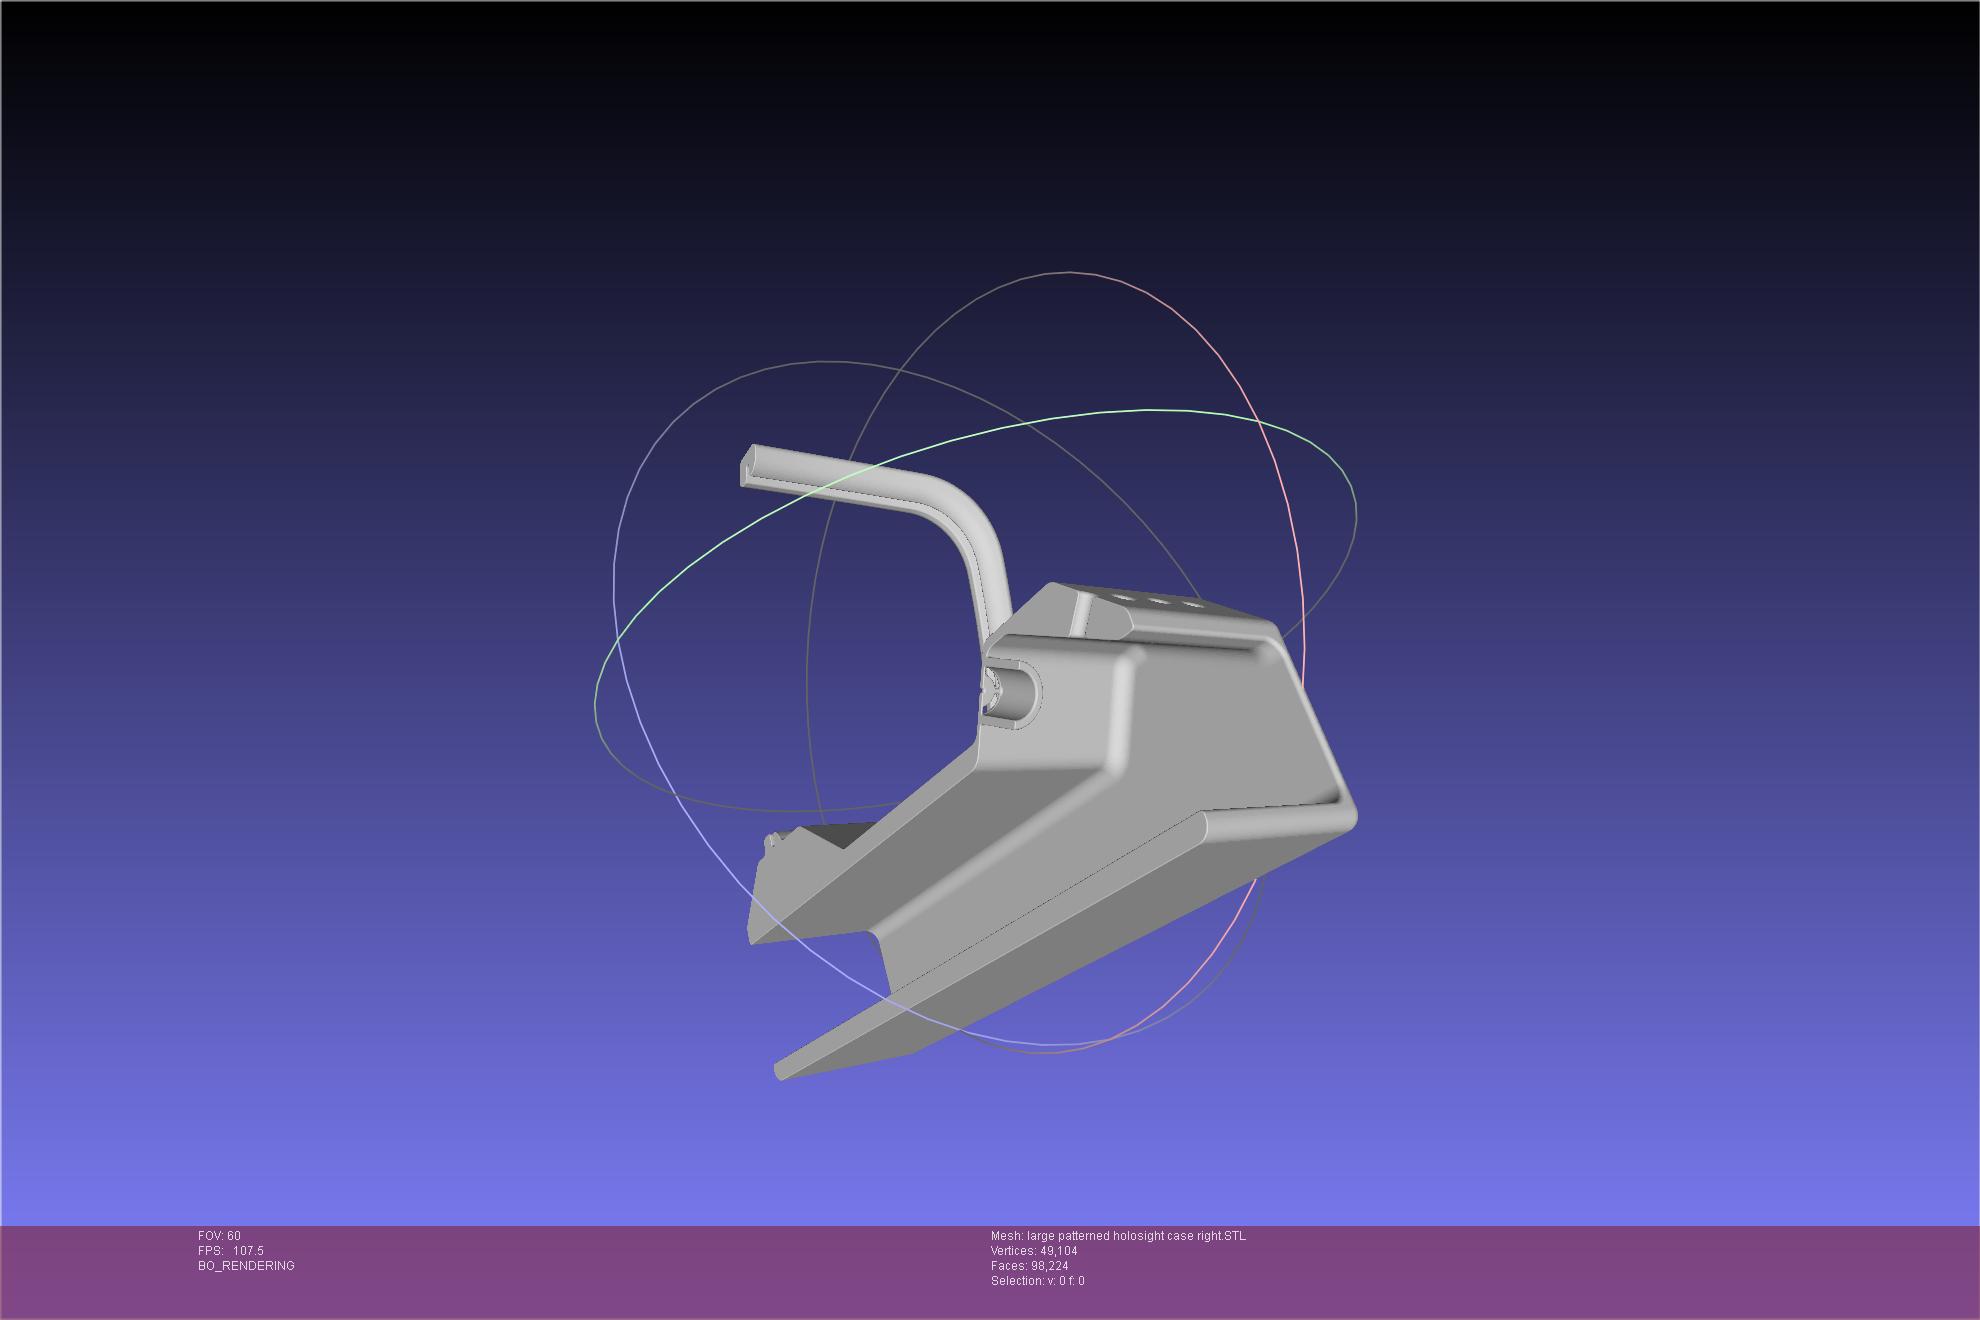Click the round bore hole on the case side
Image resolution: width=1980 pixels, height=1320 pixels.
tap(1012, 693)
